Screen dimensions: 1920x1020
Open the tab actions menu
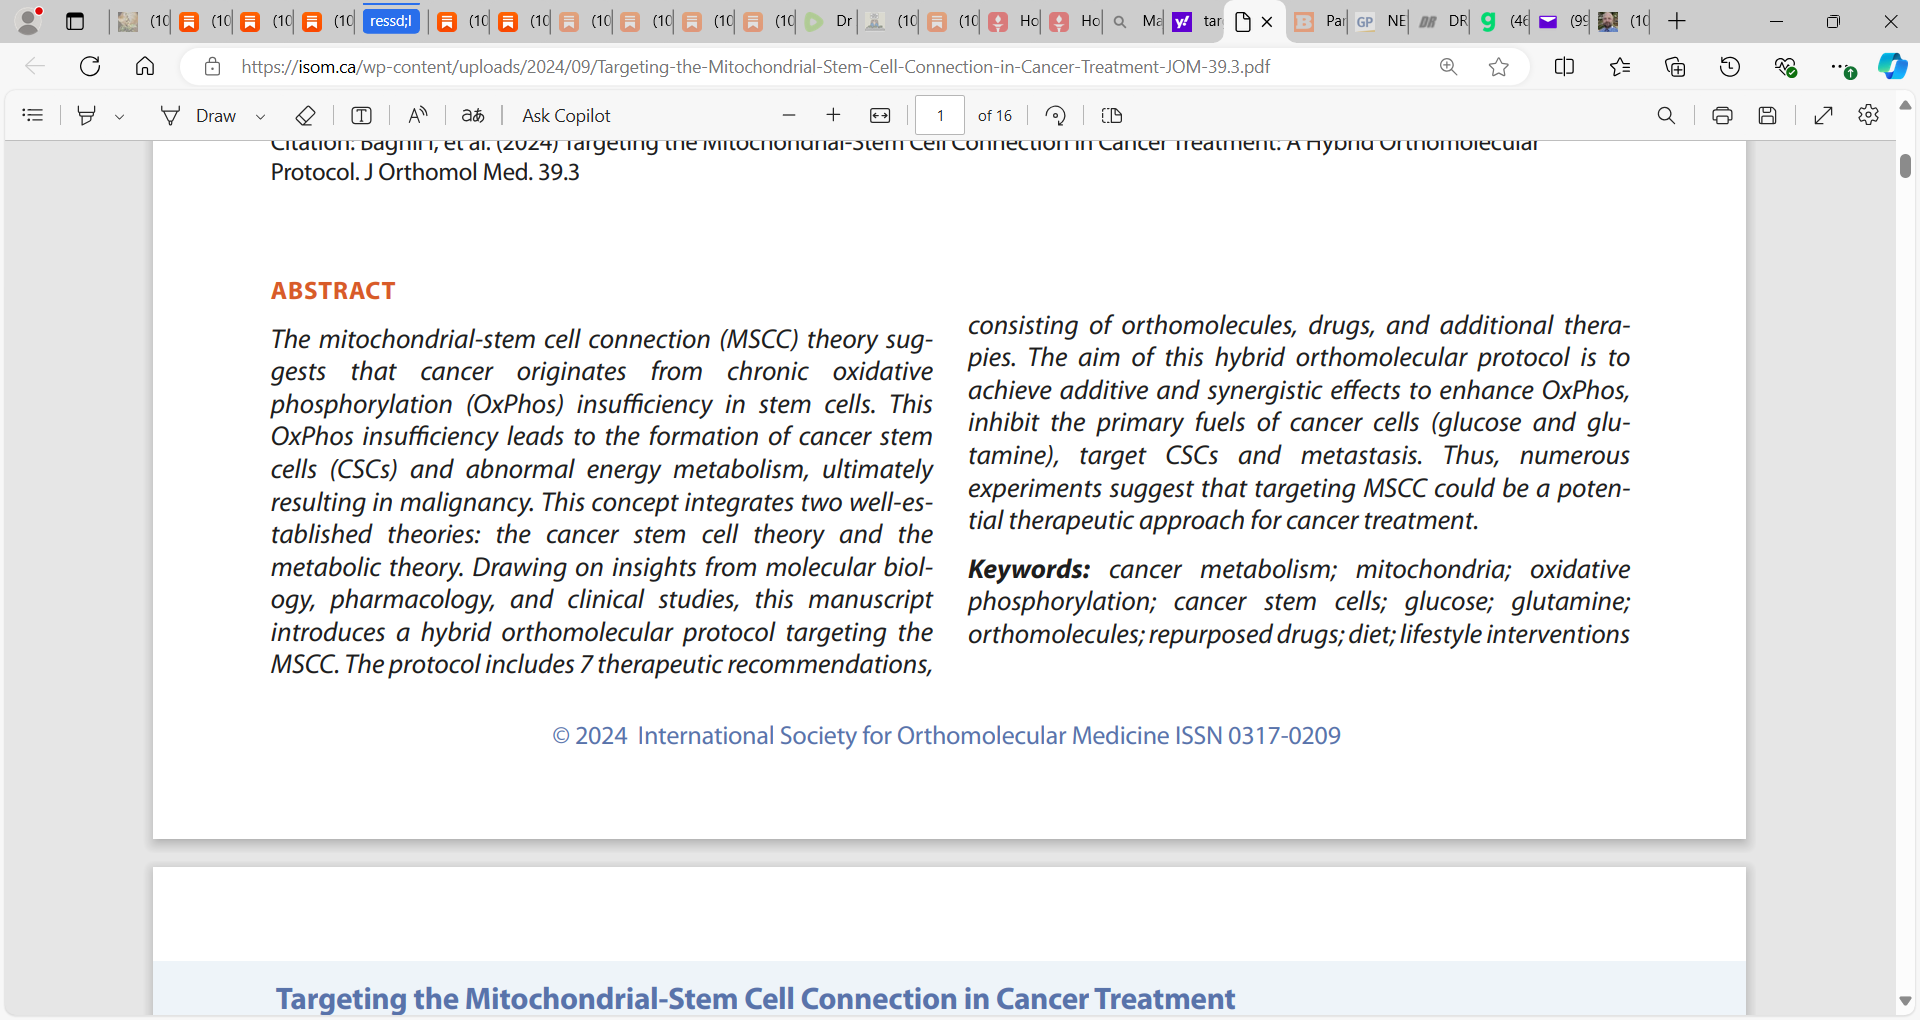(x=75, y=21)
